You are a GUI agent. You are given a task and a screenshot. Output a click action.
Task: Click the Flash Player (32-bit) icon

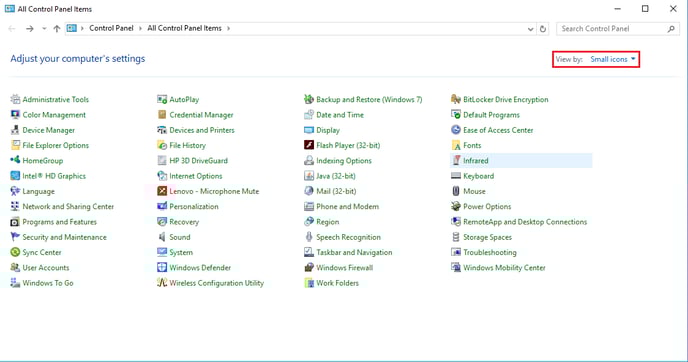click(x=309, y=145)
